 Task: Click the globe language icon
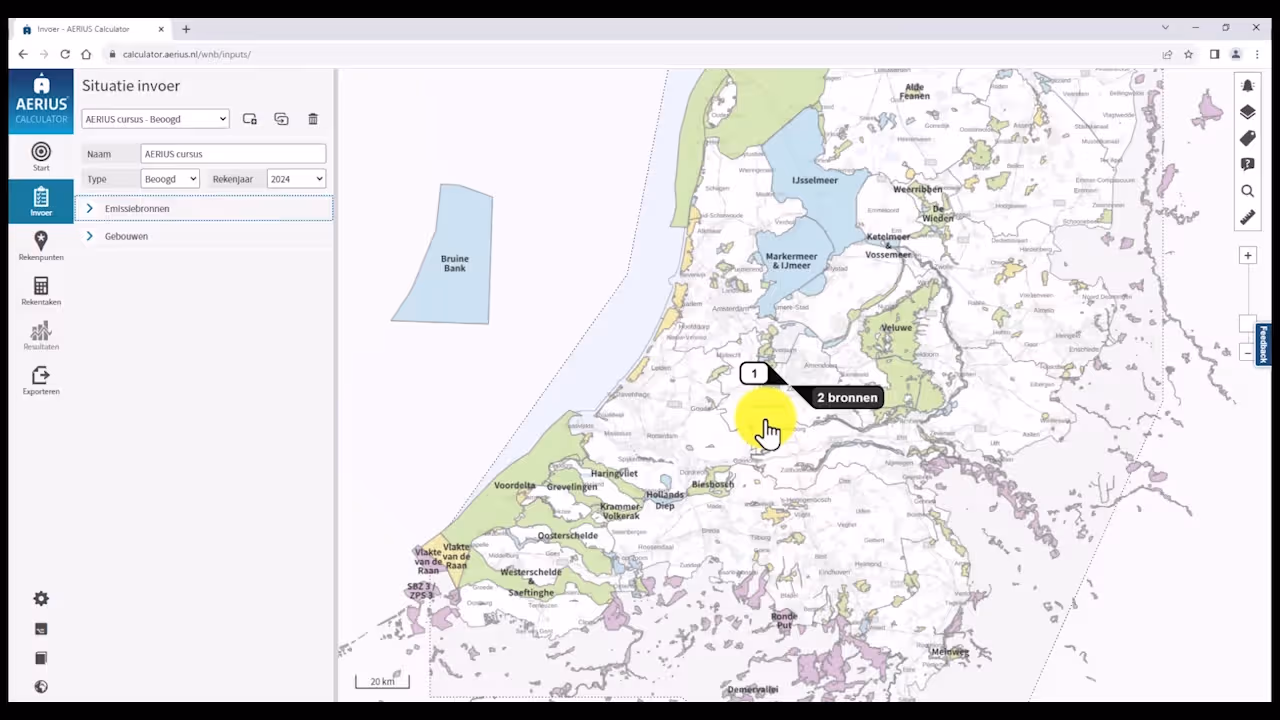coord(41,687)
